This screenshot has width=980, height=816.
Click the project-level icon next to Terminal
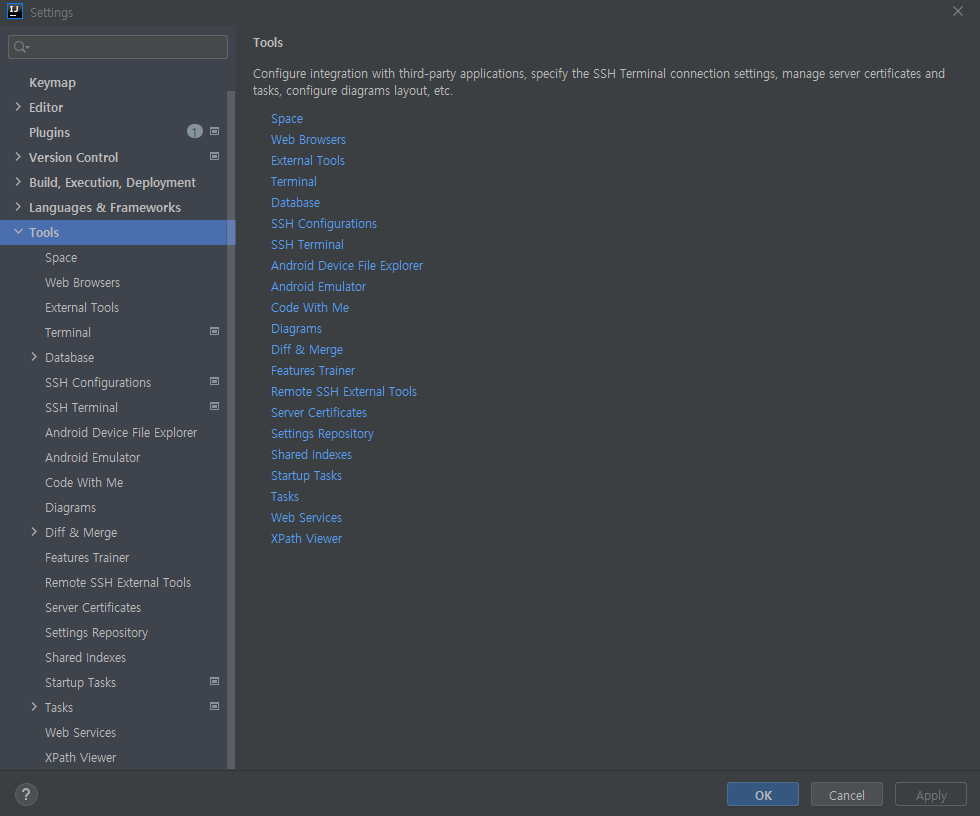click(x=214, y=331)
